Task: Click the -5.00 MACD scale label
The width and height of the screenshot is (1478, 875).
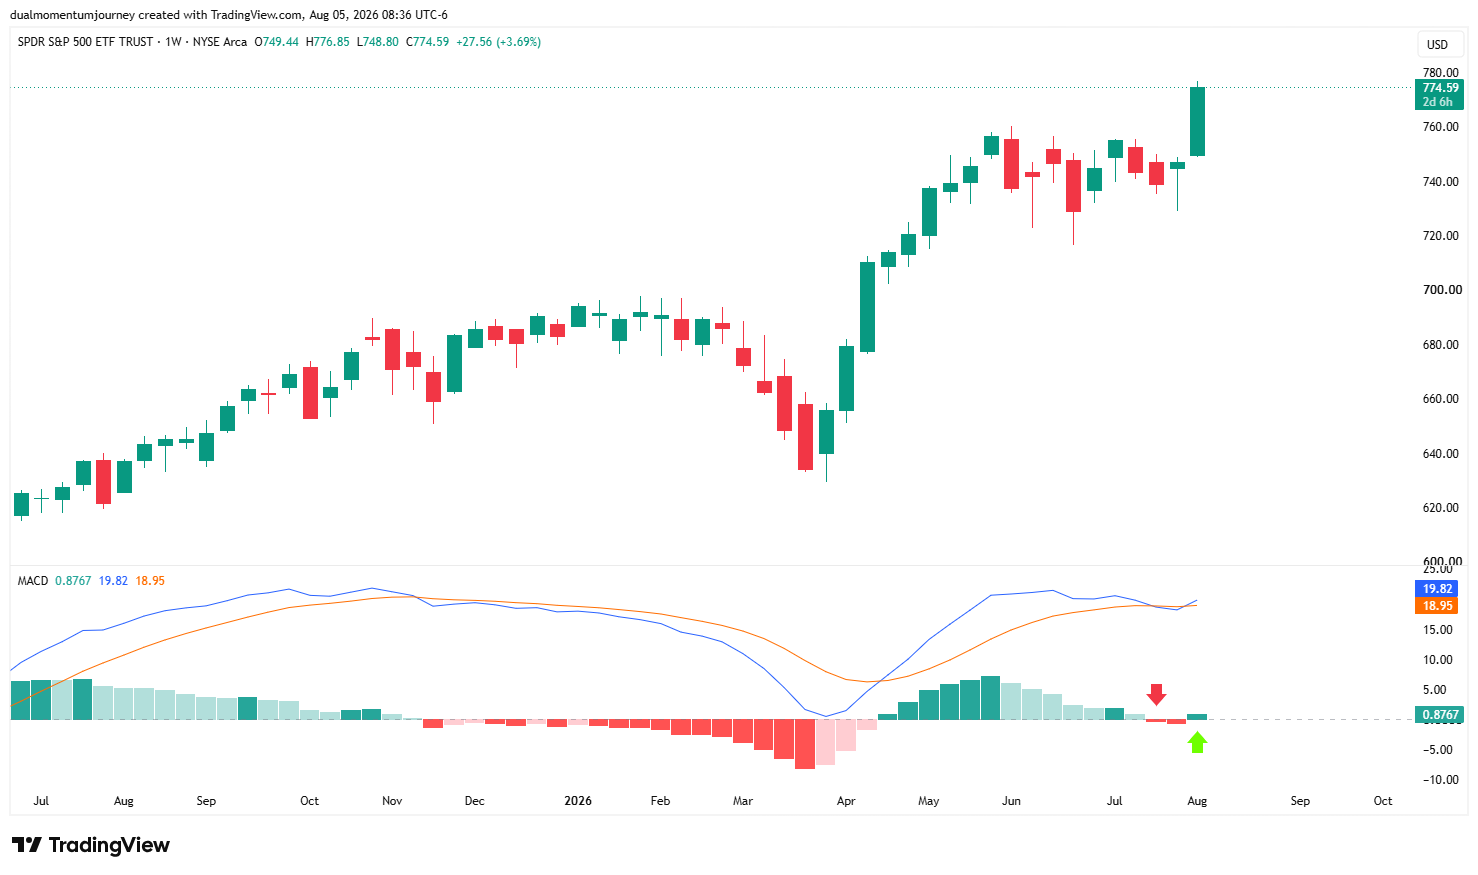Action: [1438, 750]
